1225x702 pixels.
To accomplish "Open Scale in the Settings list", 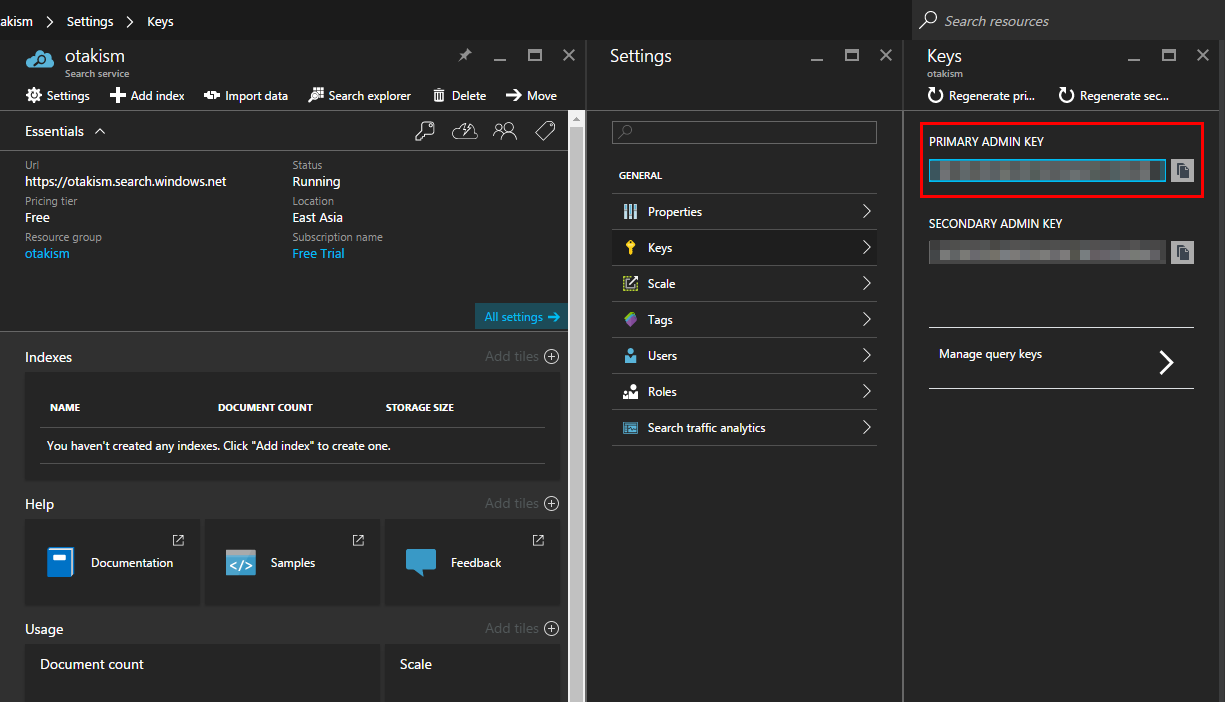I will 744,284.
